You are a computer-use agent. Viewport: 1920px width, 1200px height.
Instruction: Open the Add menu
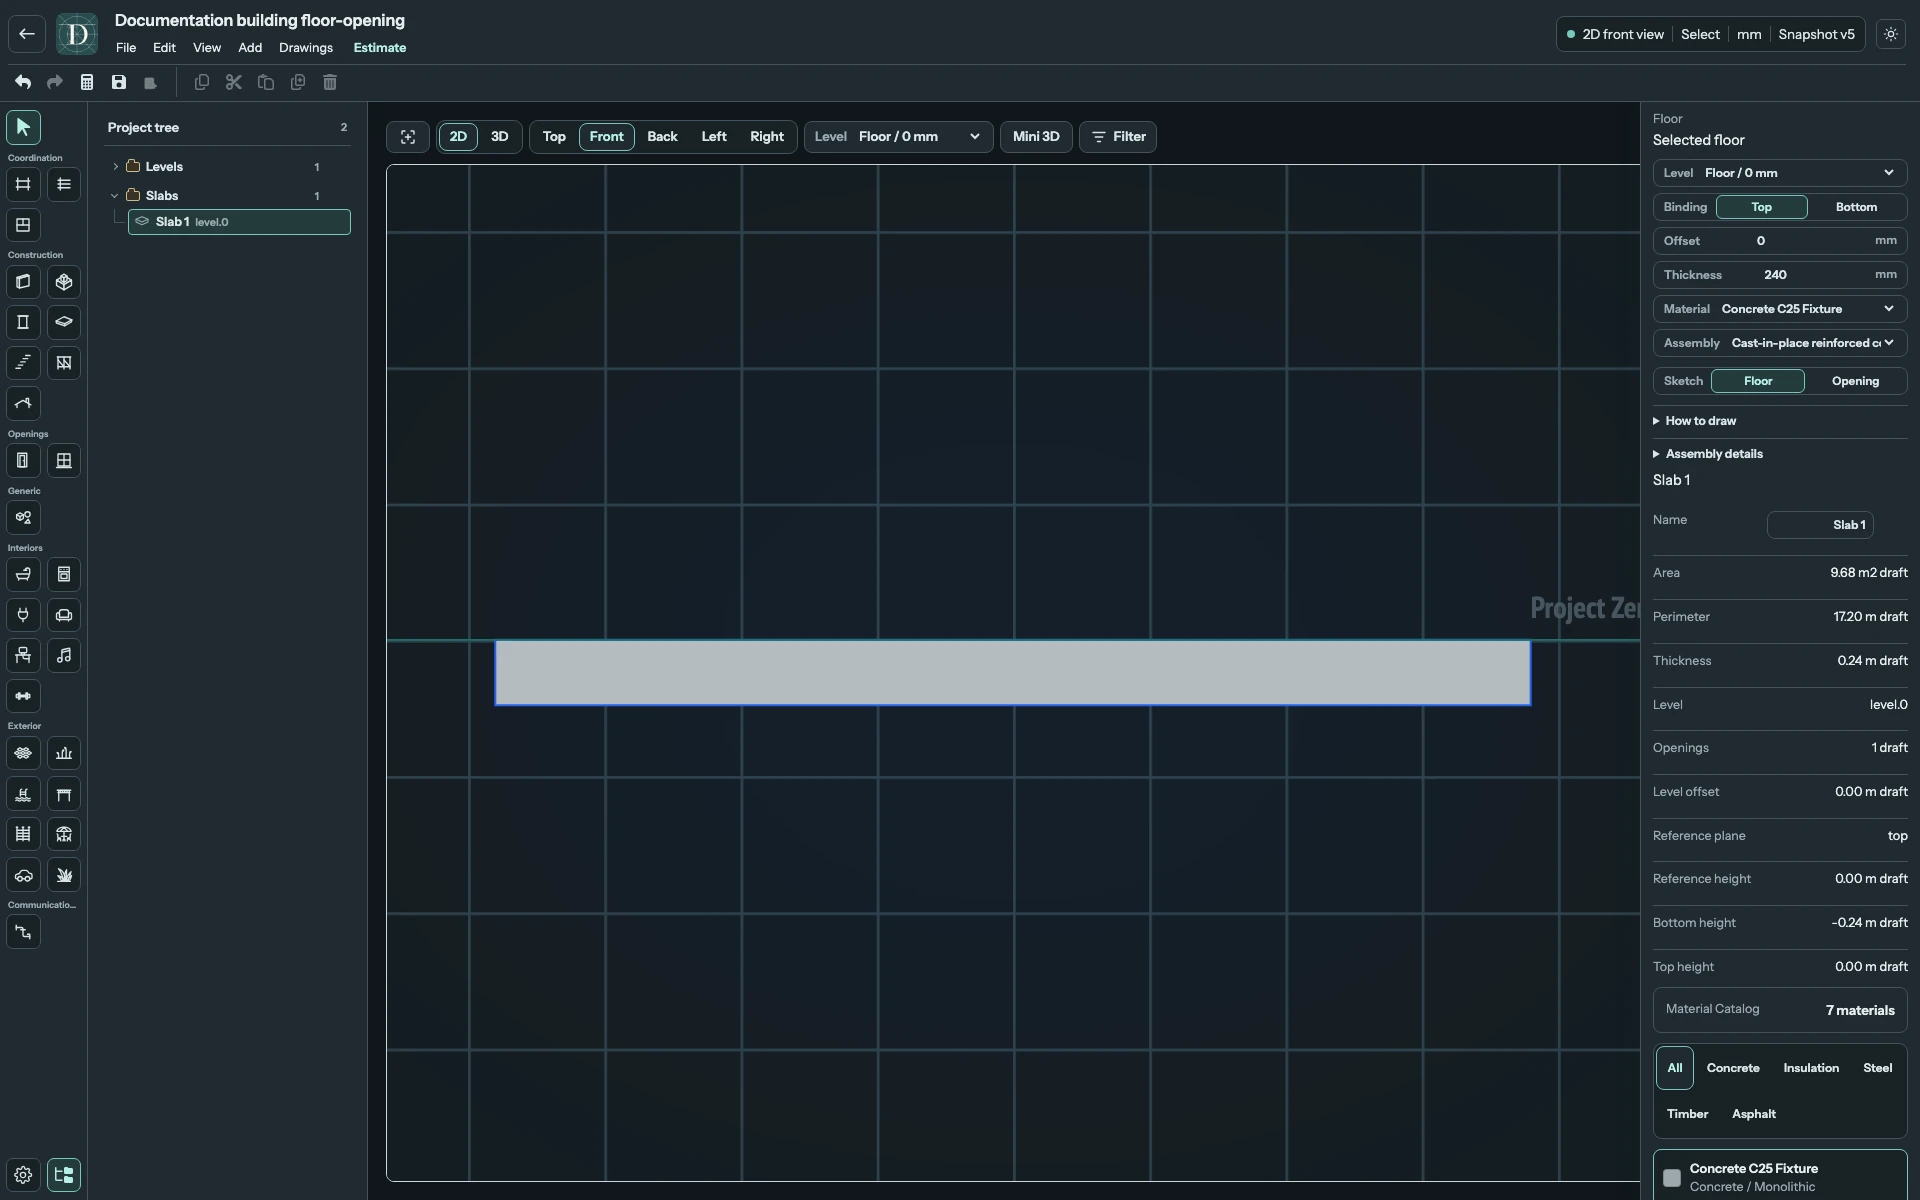(x=250, y=48)
